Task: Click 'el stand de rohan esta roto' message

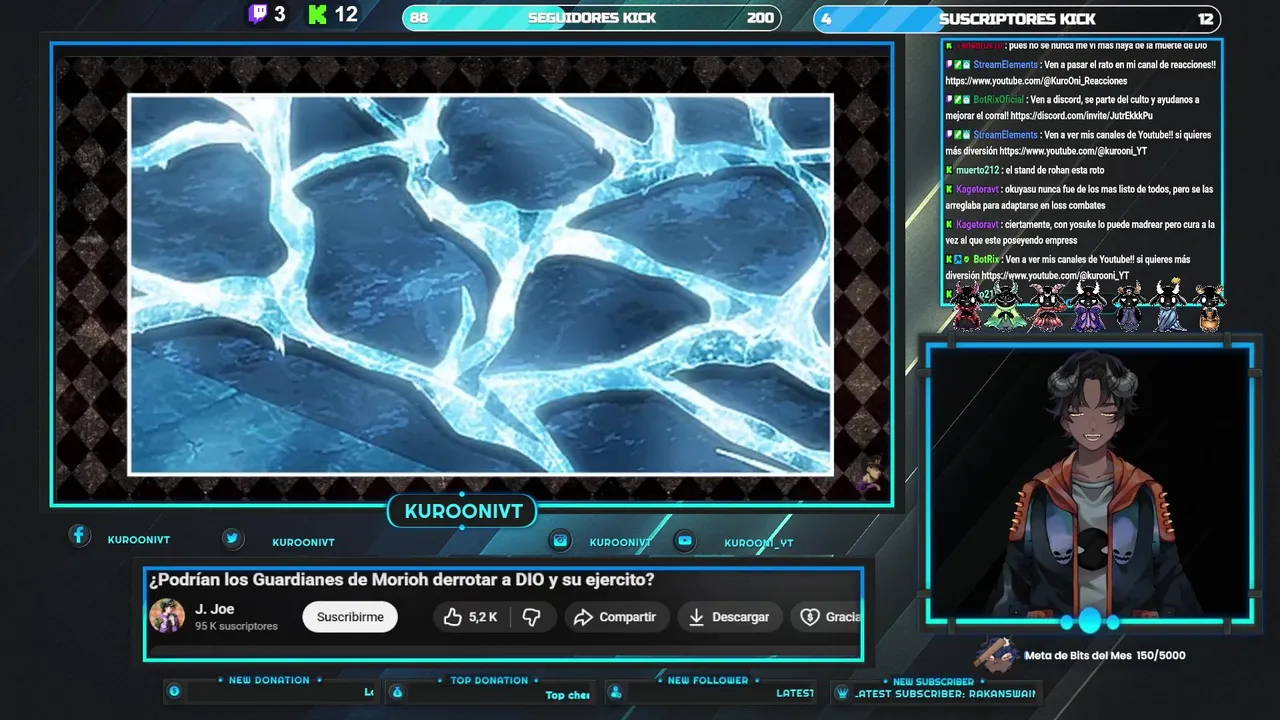Action: [1054, 170]
